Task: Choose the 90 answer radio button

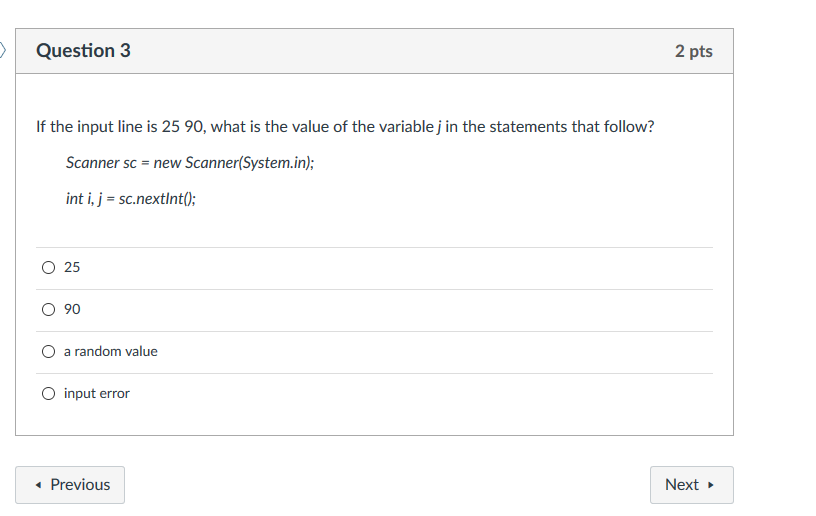Action: (48, 310)
